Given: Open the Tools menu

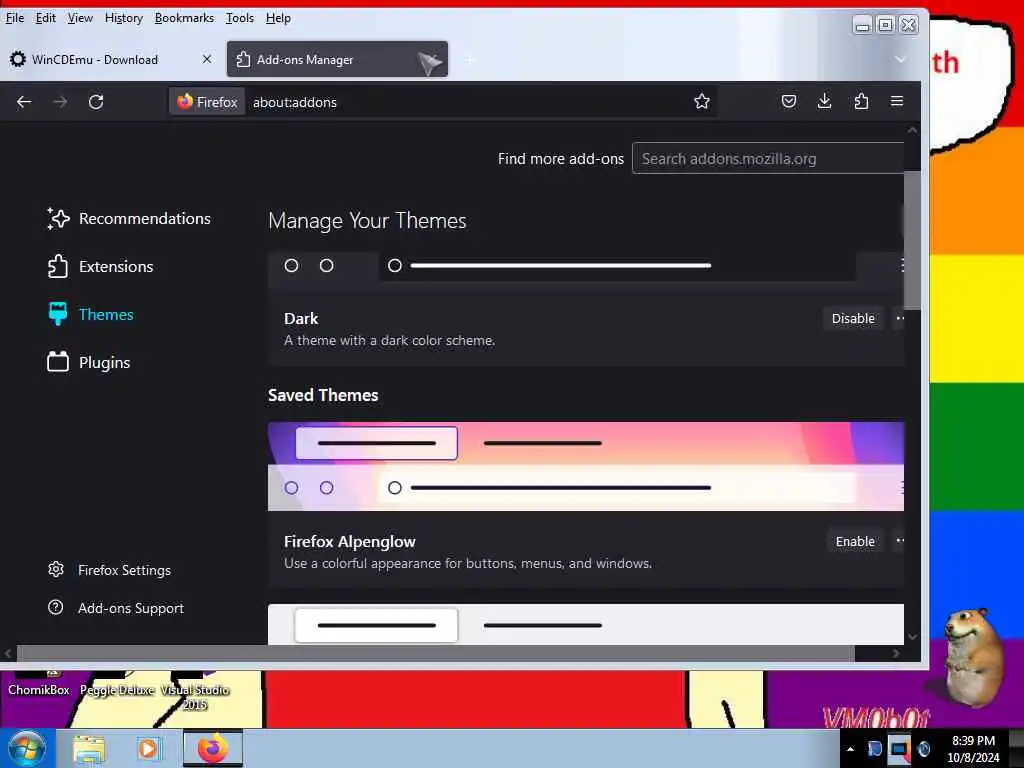Looking at the screenshot, I should (240, 18).
